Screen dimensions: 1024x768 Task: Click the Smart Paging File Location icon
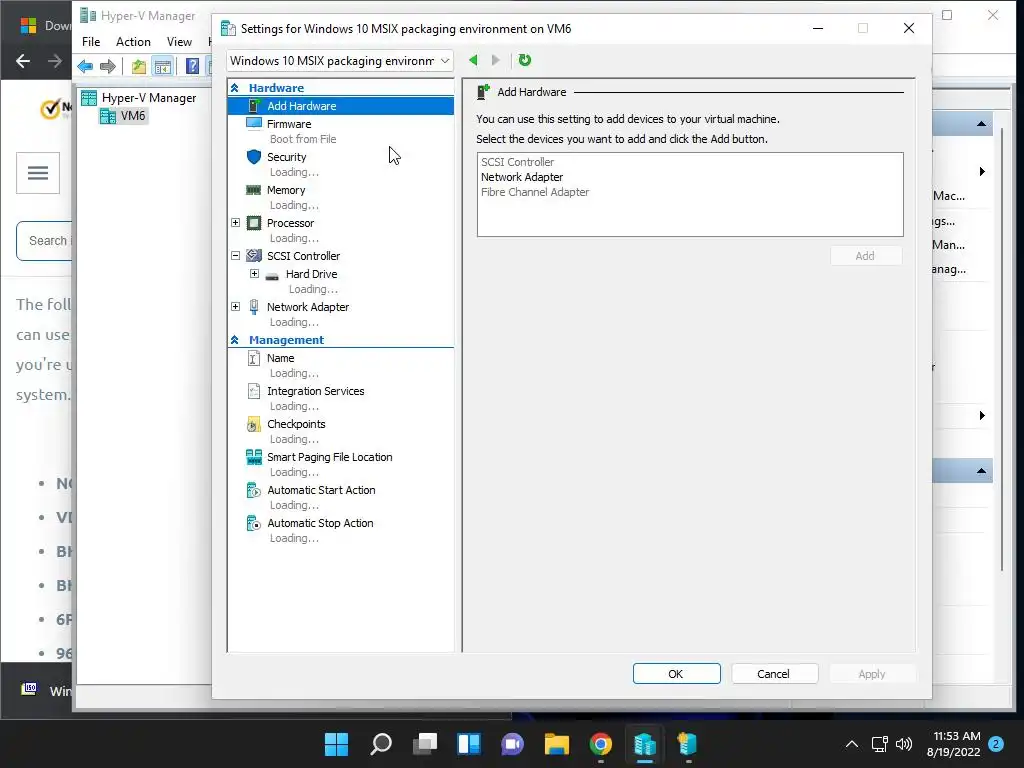pos(254,457)
